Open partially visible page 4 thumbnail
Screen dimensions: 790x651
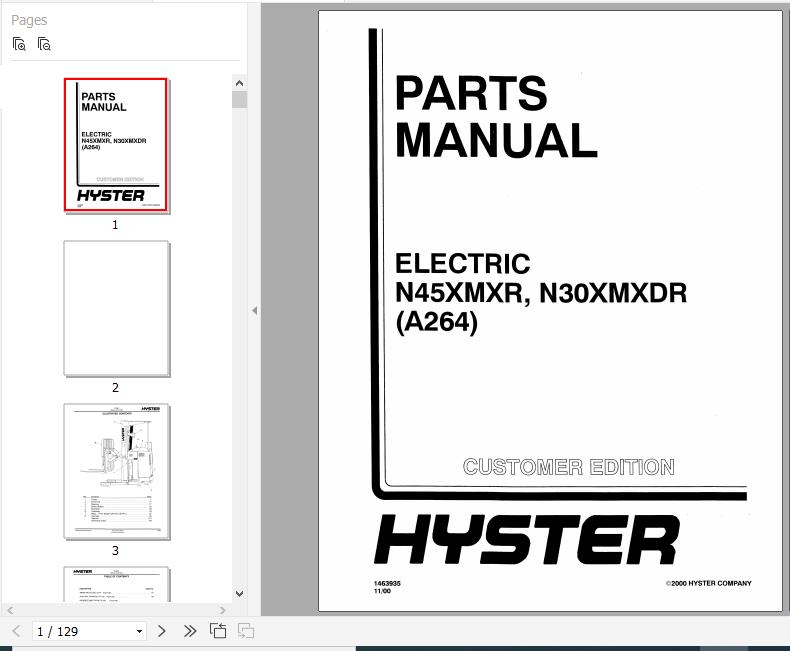(116, 584)
